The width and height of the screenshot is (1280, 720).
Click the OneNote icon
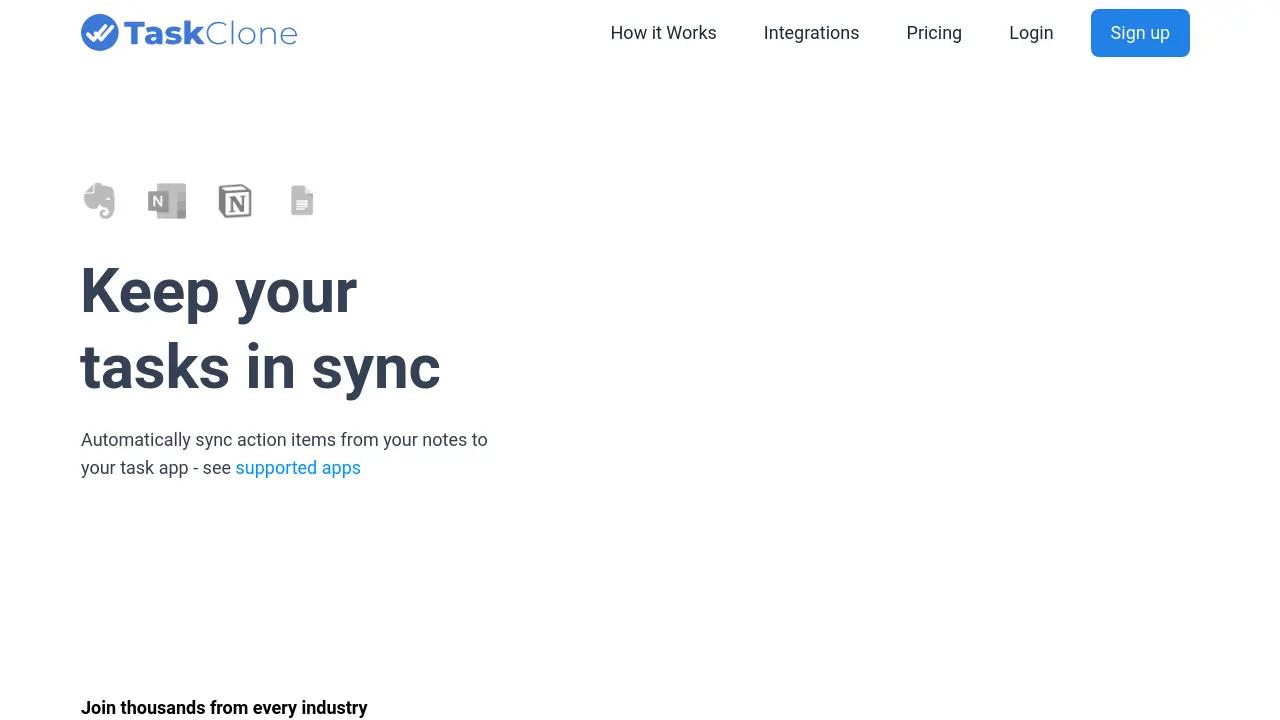coord(167,201)
